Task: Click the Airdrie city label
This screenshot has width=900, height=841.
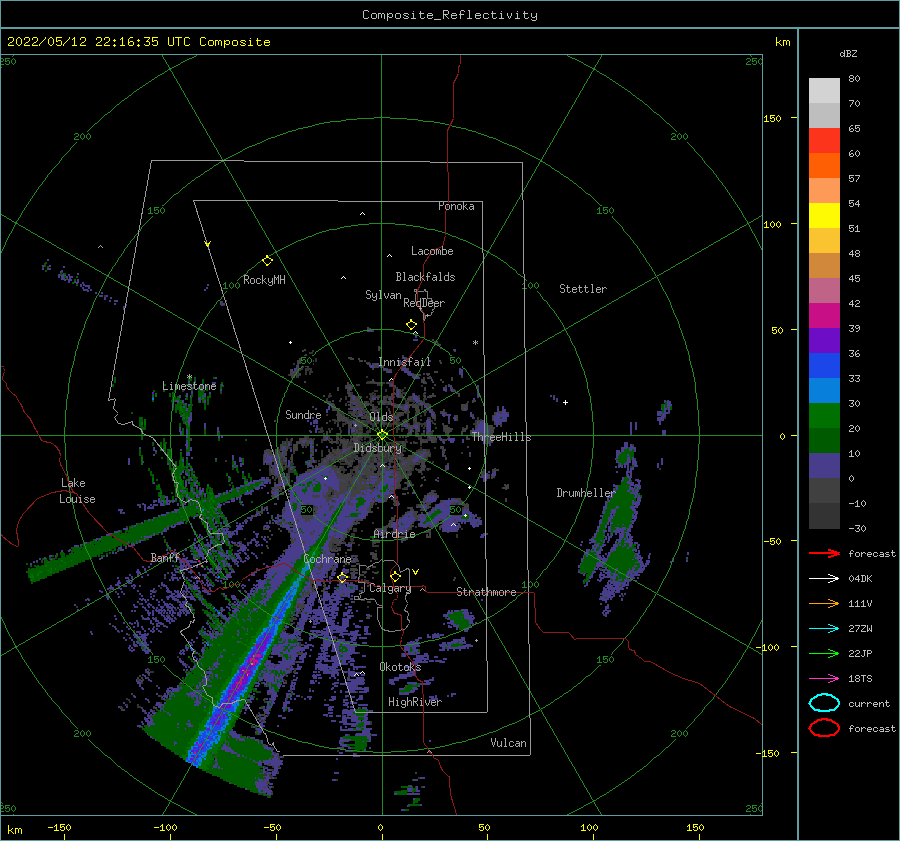Action: pyautogui.click(x=394, y=534)
